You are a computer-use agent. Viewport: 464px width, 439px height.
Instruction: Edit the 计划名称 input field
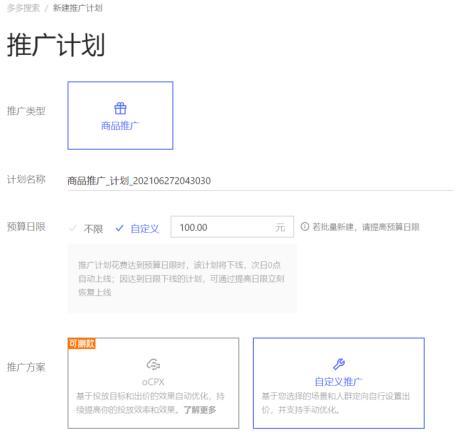pyautogui.click(x=260, y=181)
